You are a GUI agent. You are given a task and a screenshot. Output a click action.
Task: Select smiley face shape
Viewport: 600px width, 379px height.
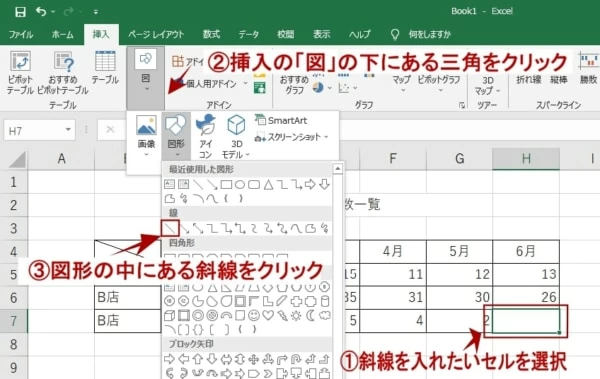(x=254, y=315)
